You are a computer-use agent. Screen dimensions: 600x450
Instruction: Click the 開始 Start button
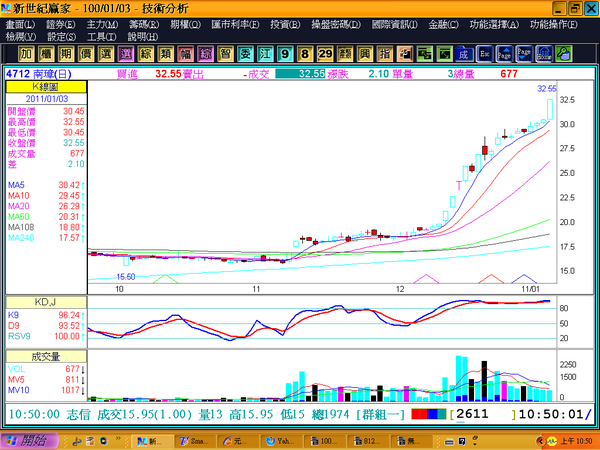click(29, 441)
